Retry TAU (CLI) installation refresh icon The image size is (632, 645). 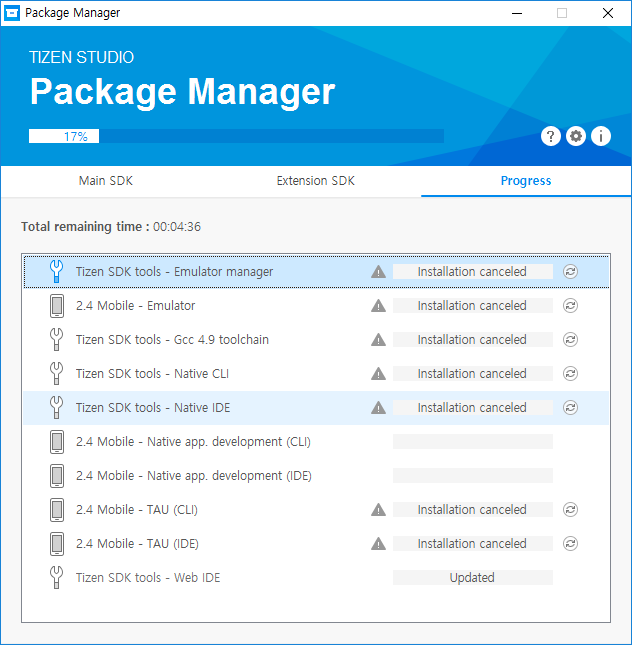(x=570, y=510)
